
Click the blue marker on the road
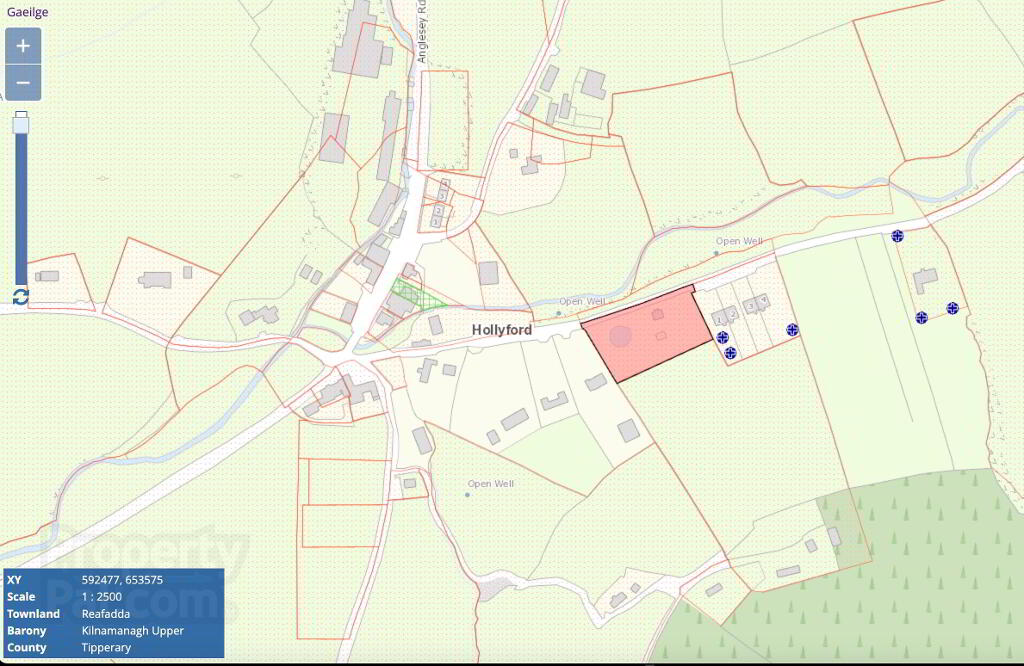pyautogui.click(x=897, y=236)
